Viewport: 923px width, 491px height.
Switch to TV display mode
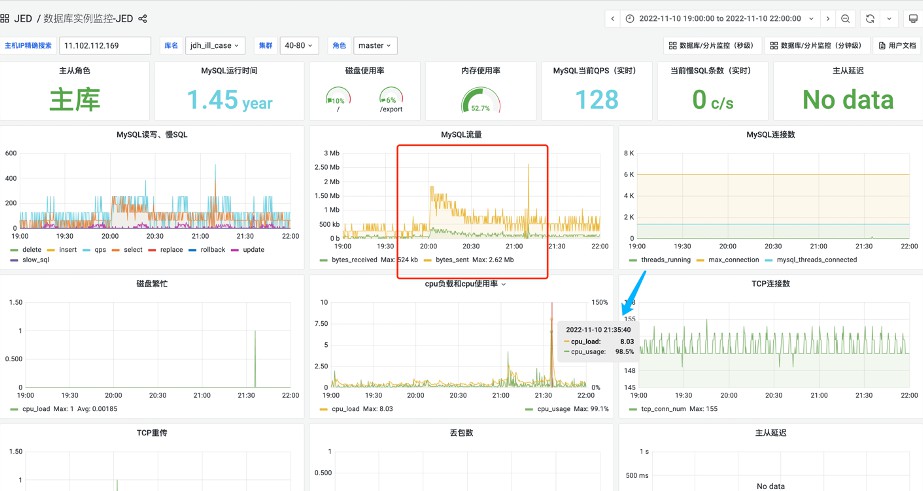913,19
